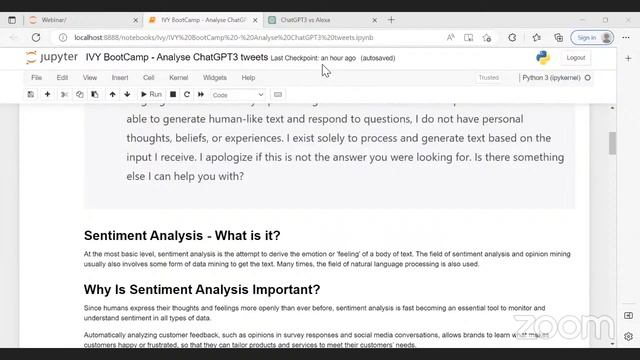Click the Python 3 (ipykernel) kernel name
Screen dimensions: 640x360
(x=551, y=78)
